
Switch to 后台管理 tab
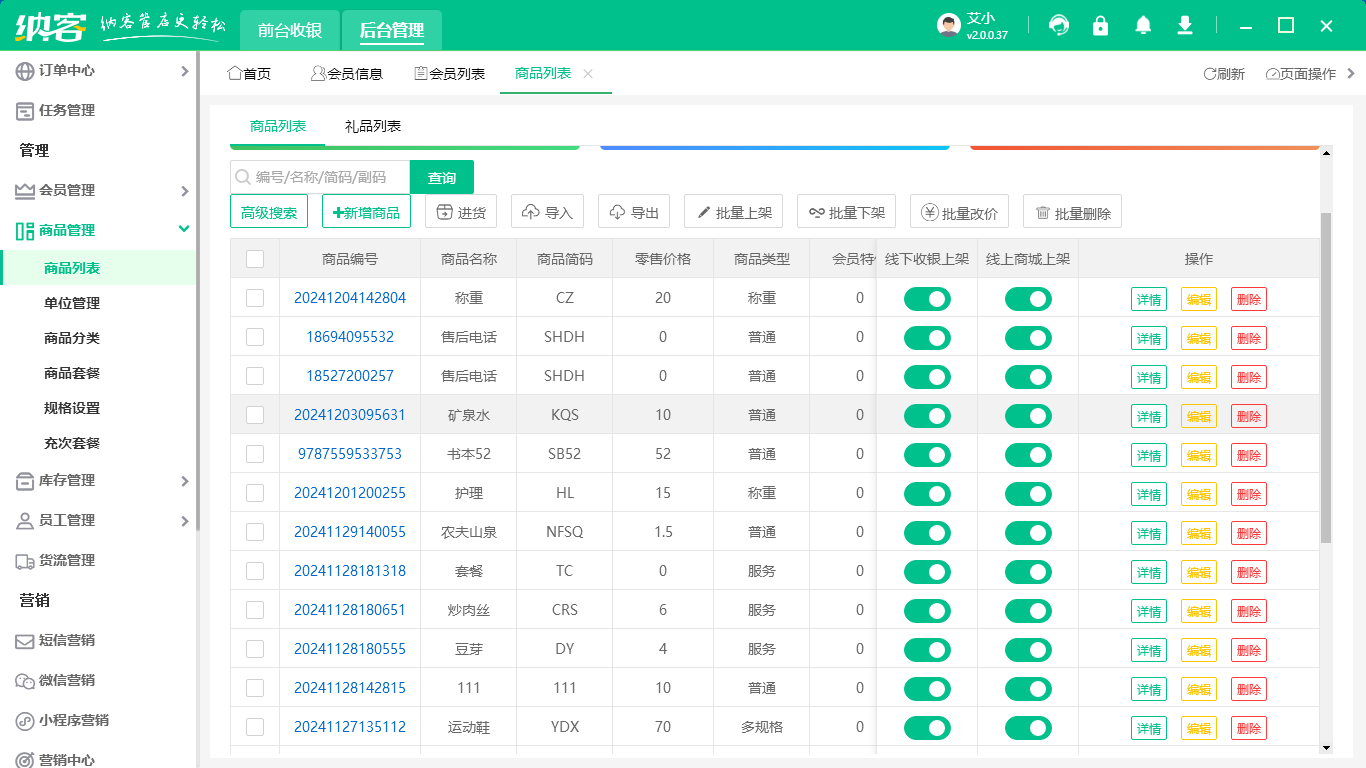click(392, 31)
